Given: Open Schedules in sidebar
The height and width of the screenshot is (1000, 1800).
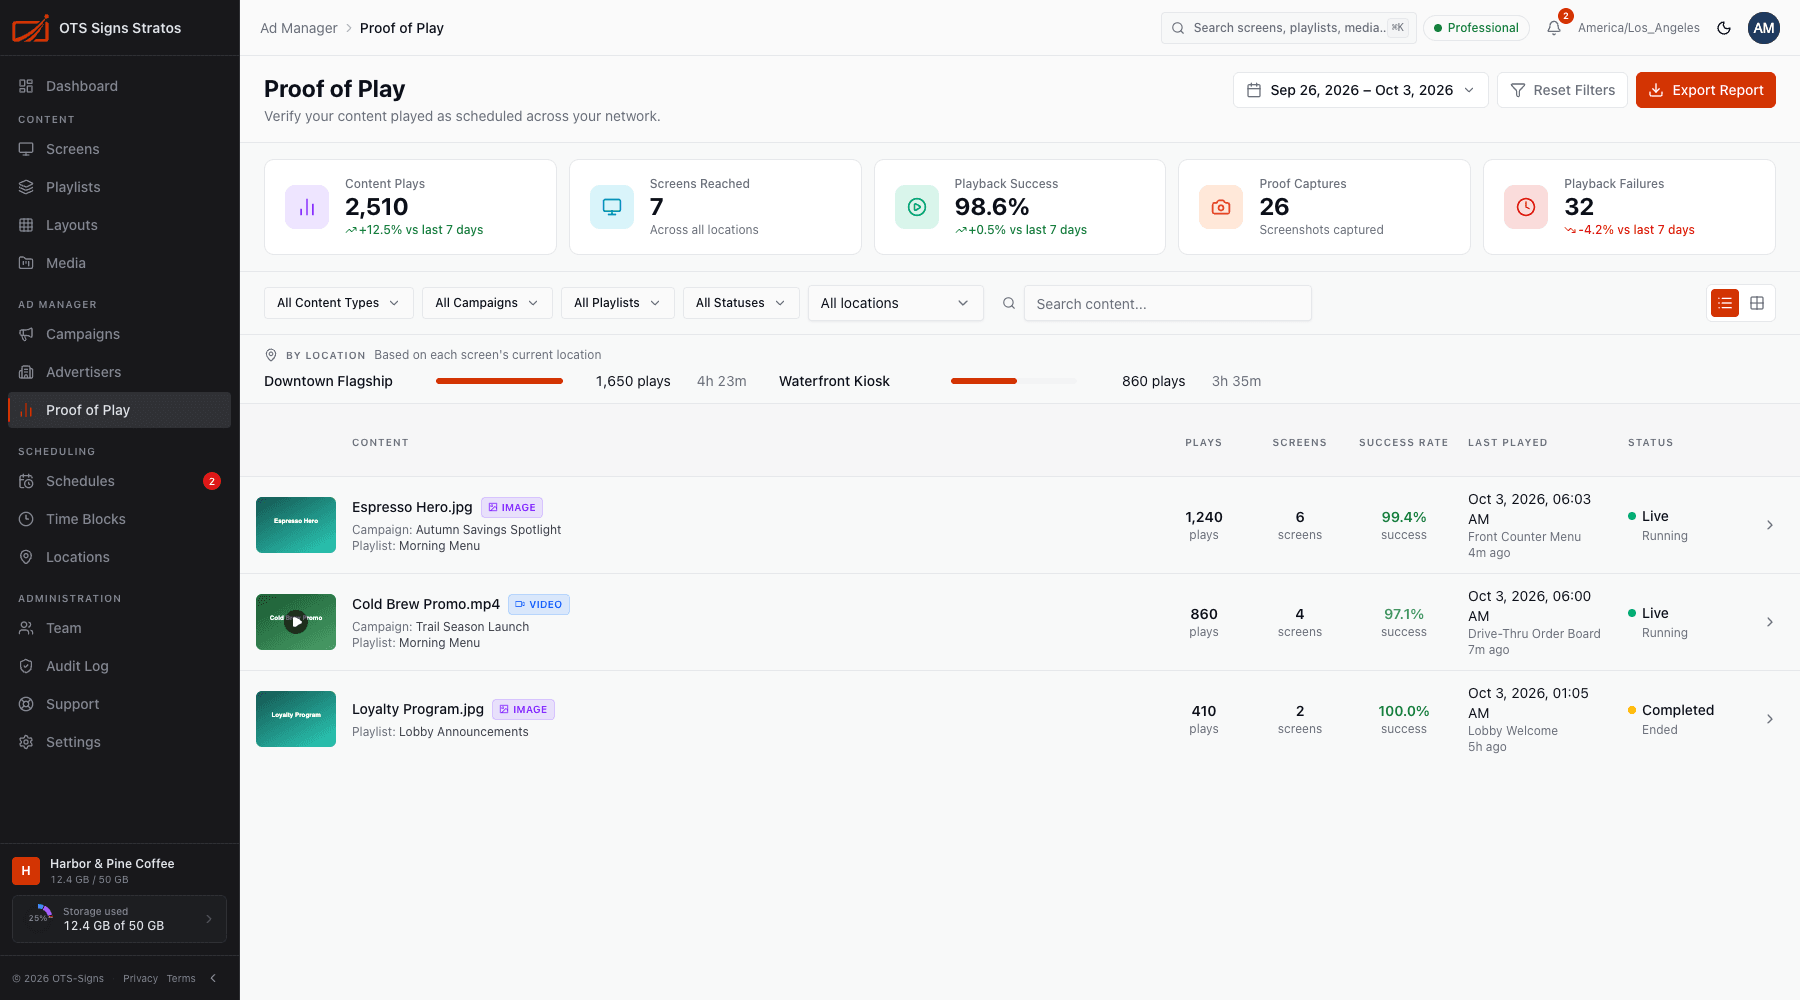Looking at the screenshot, I should tap(120, 481).
